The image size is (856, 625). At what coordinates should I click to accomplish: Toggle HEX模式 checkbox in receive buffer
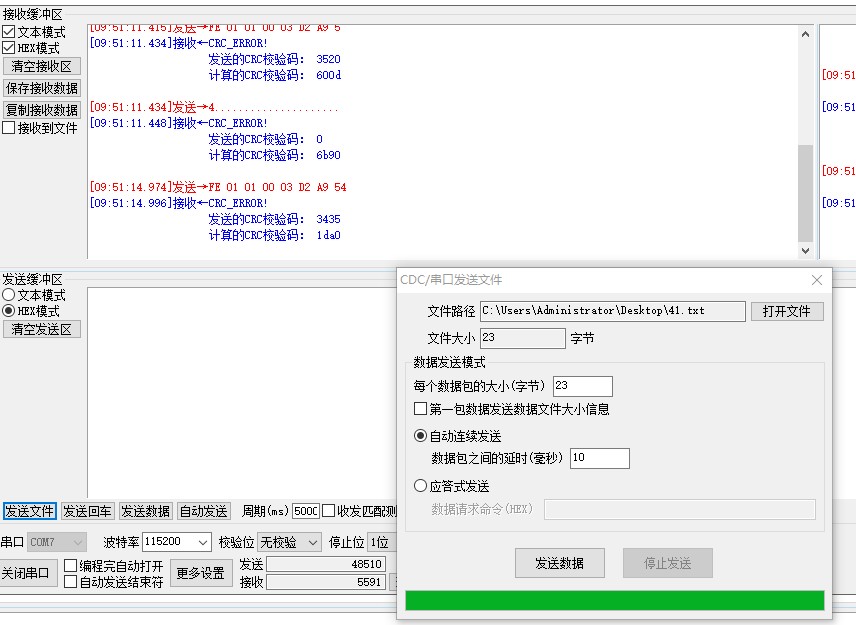[x=9, y=47]
